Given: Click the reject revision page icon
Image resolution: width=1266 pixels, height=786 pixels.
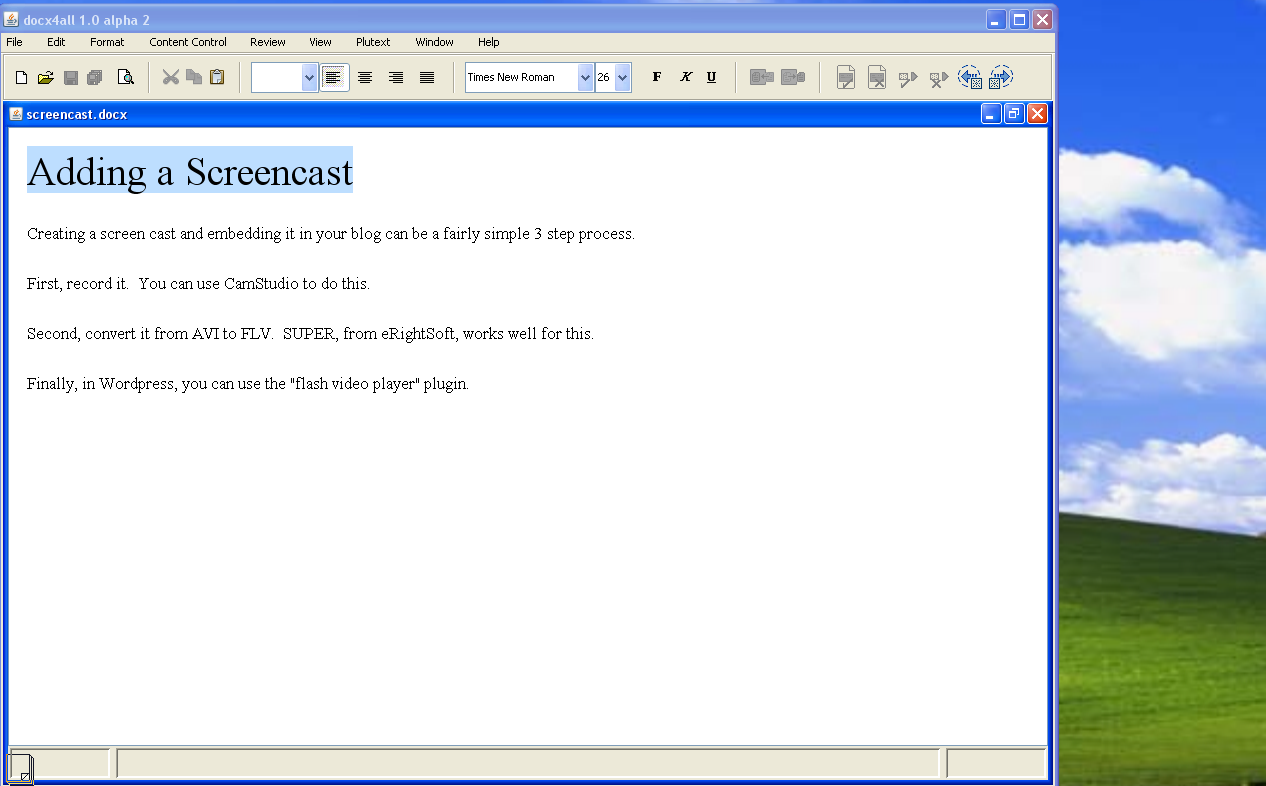Looking at the screenshot, I should click(877, 77).
